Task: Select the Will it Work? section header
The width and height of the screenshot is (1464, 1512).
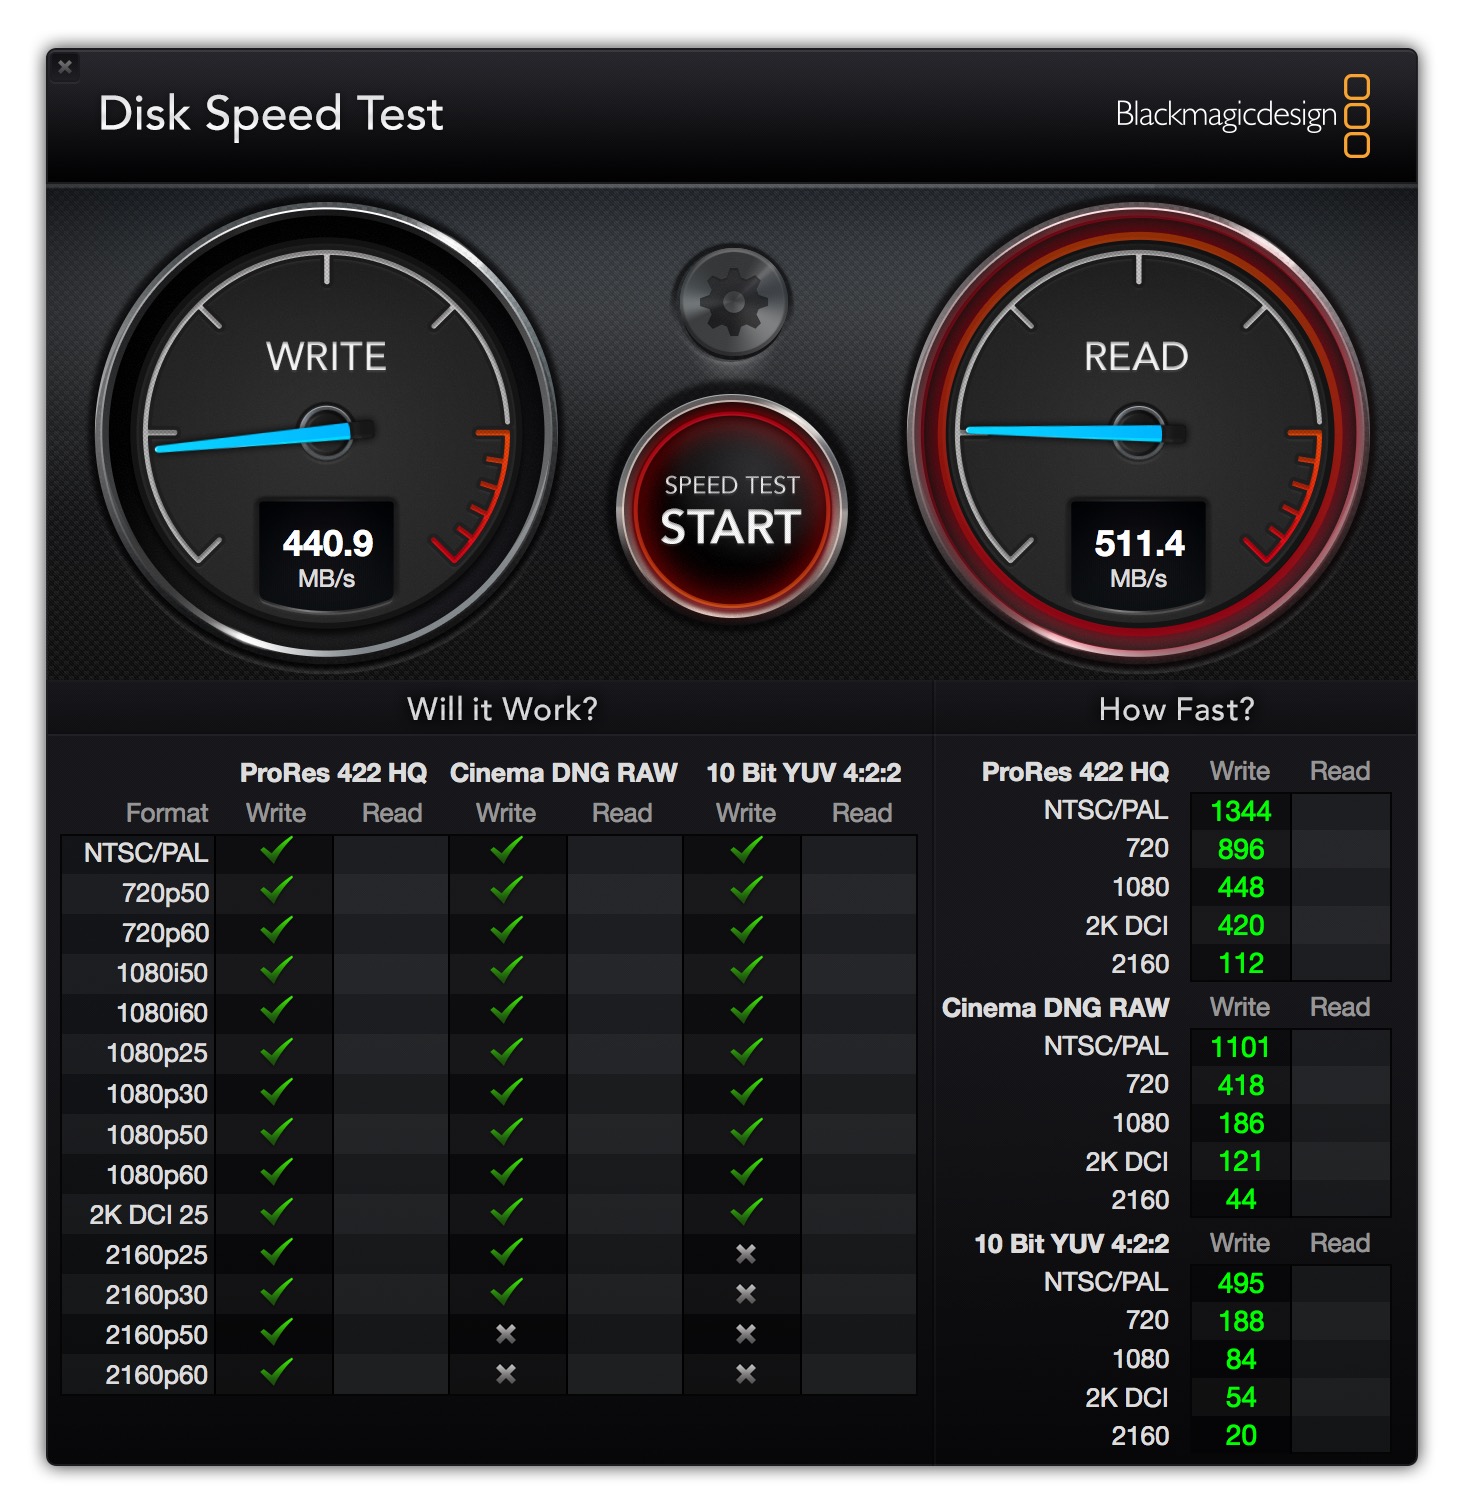Action: [502, 709]
